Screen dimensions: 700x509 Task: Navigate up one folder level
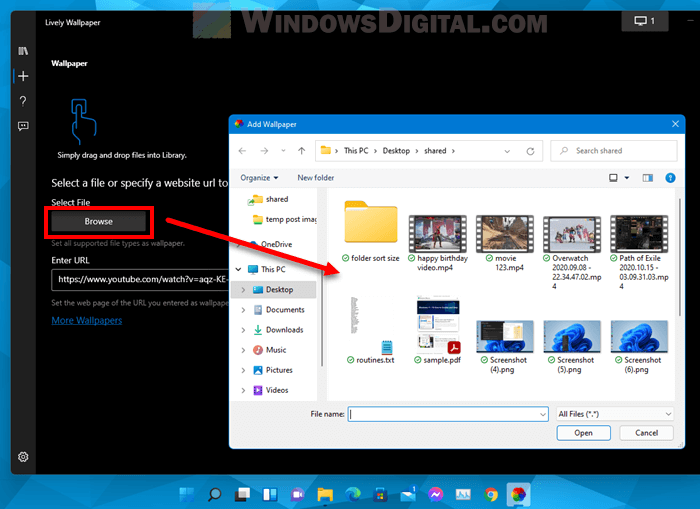(x=302, y=151)
